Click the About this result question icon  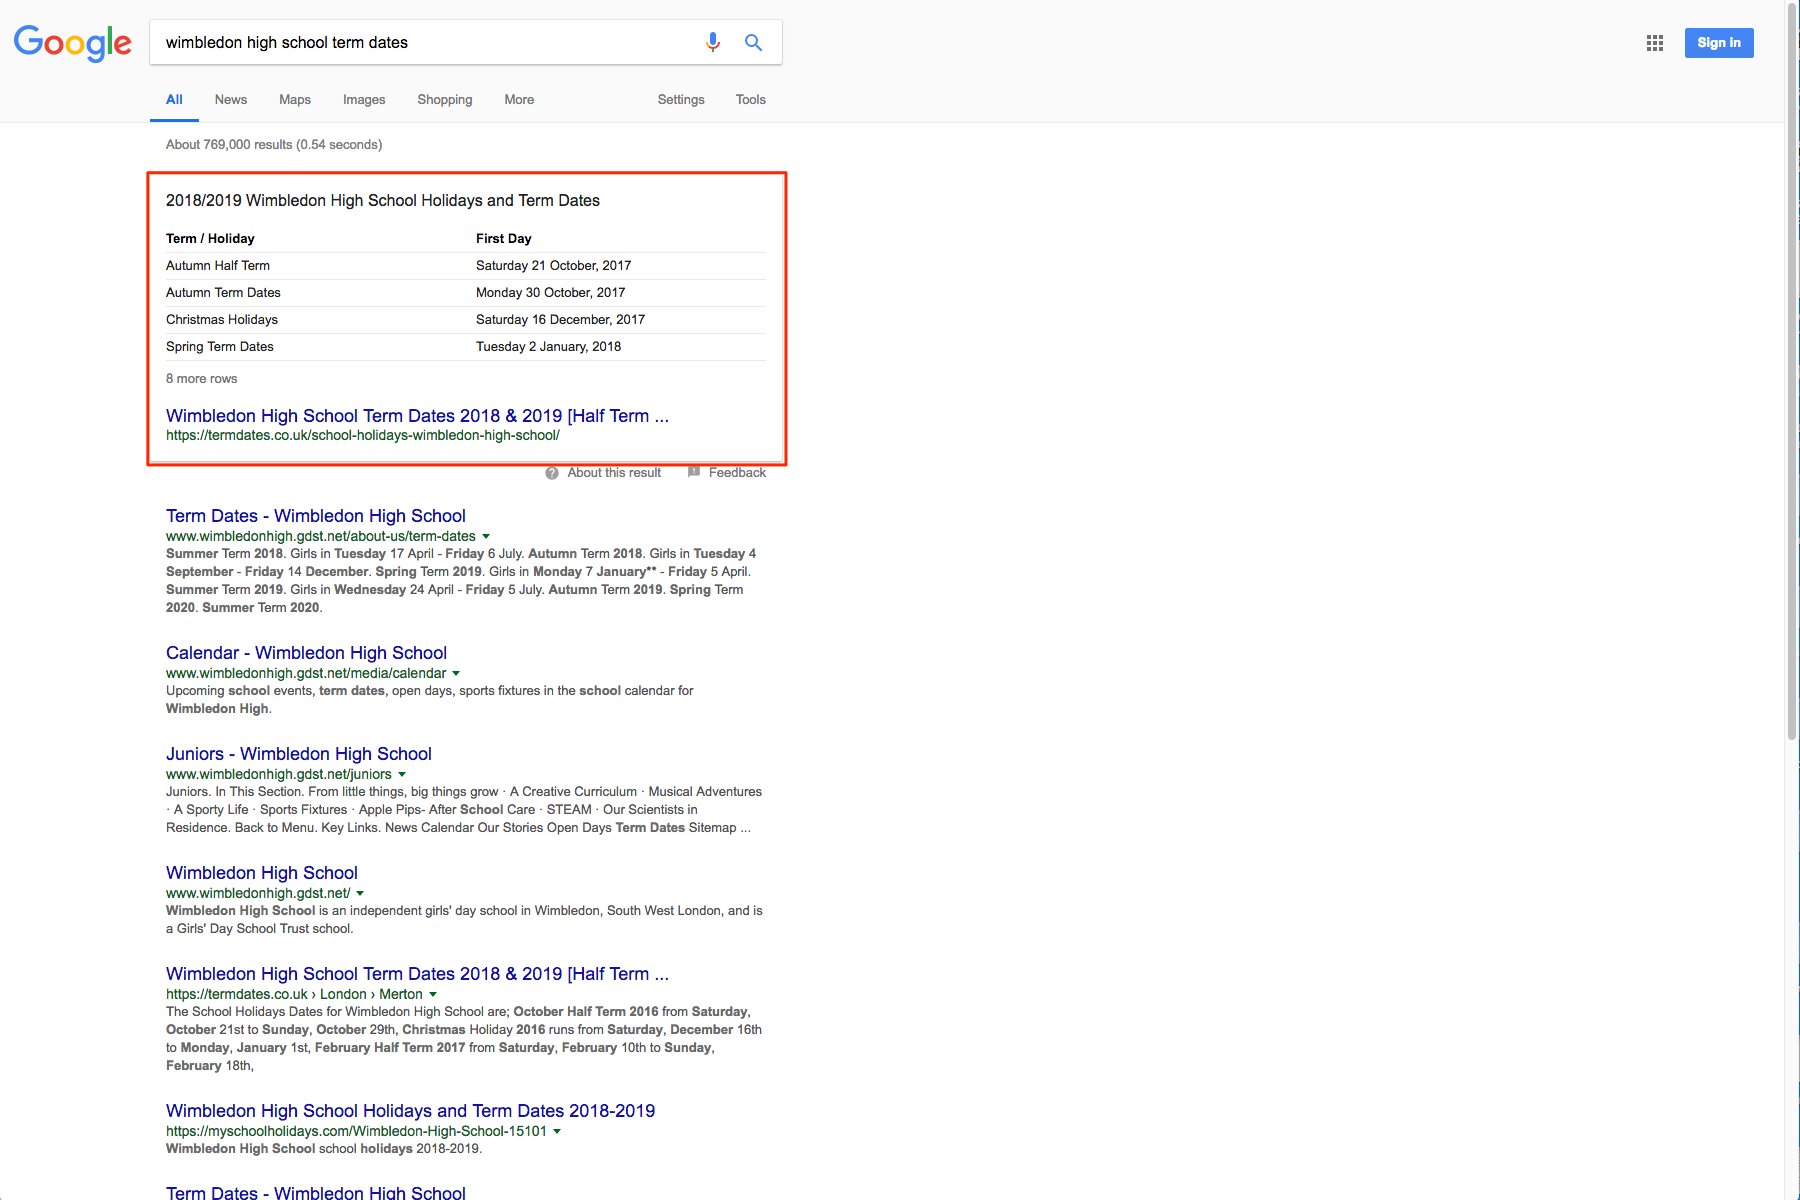(552, 473)
